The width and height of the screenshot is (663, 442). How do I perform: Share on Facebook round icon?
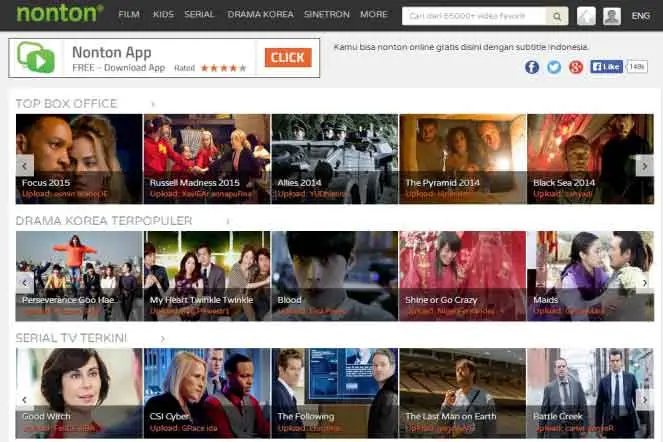pos(532,67)
